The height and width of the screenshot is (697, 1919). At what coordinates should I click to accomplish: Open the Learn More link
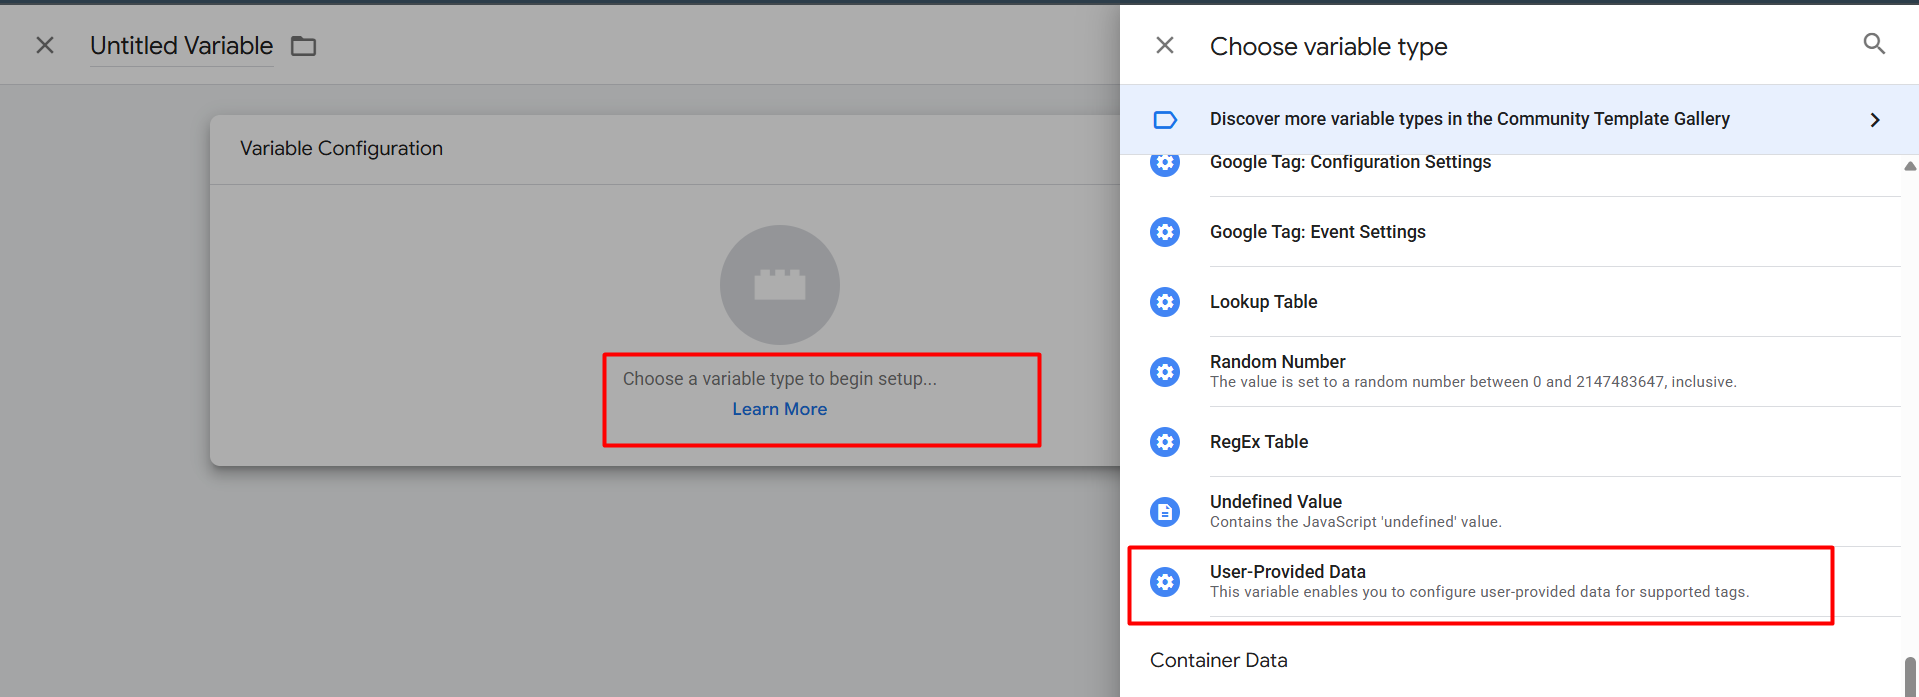click(x=779, y=409)
